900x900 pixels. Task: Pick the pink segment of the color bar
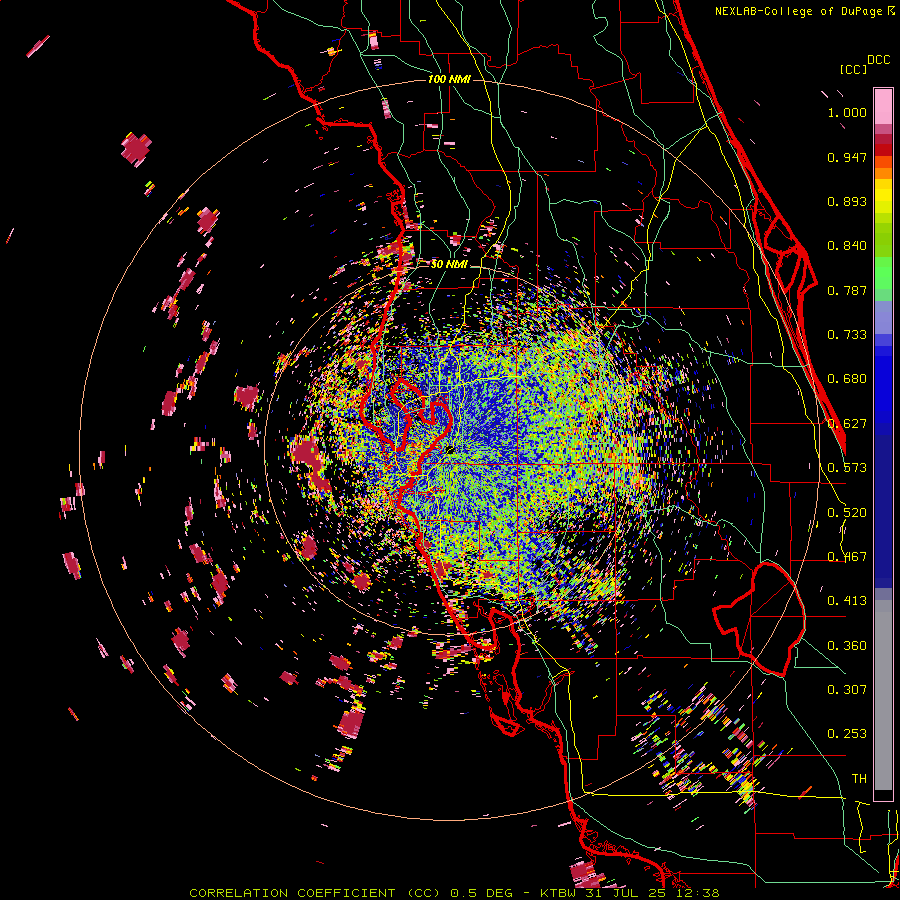[883, 106]
